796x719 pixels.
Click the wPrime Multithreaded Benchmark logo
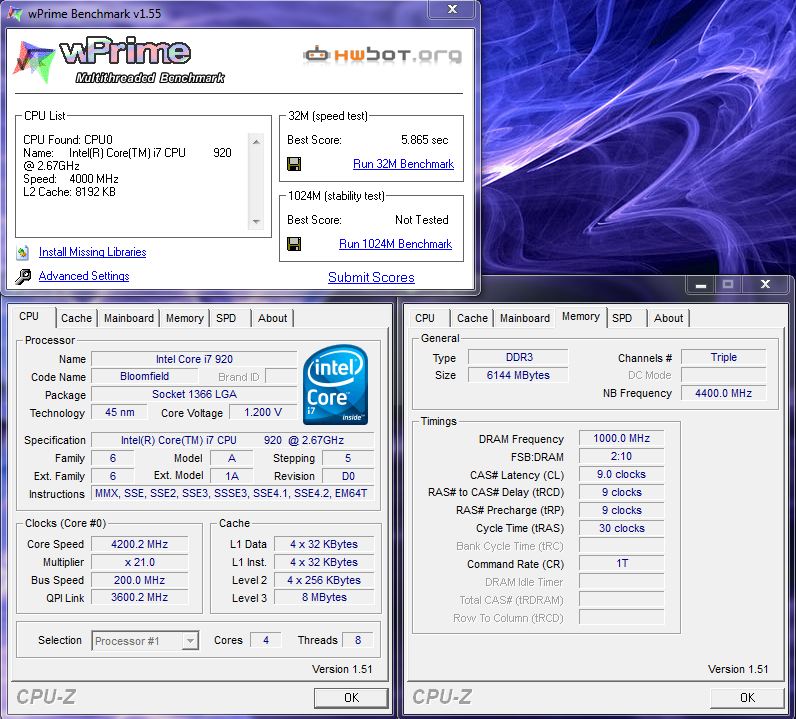click(119, 60)
